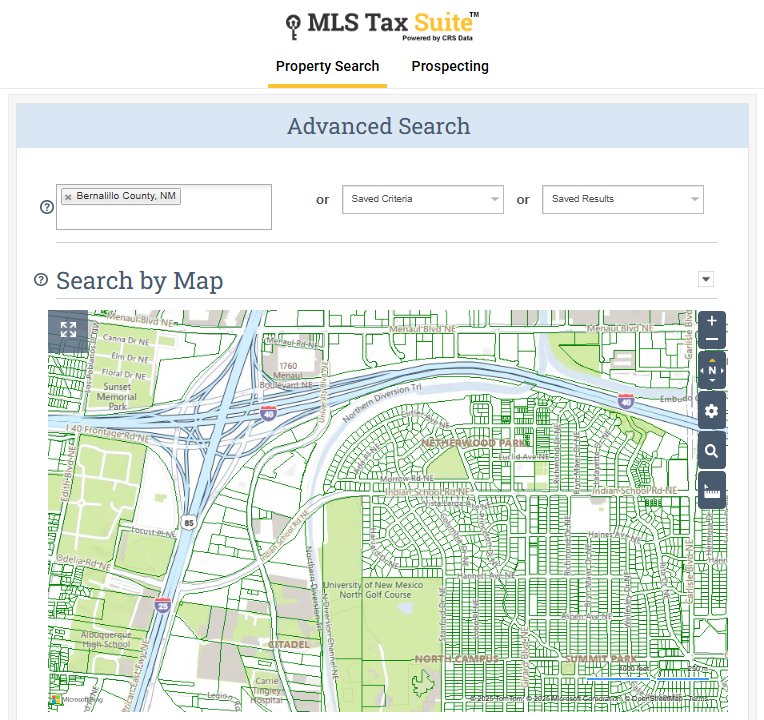The height and width of the screenshot is (720, 764).
Task: Zoom in with the map plus button
Action: [712, 322]
